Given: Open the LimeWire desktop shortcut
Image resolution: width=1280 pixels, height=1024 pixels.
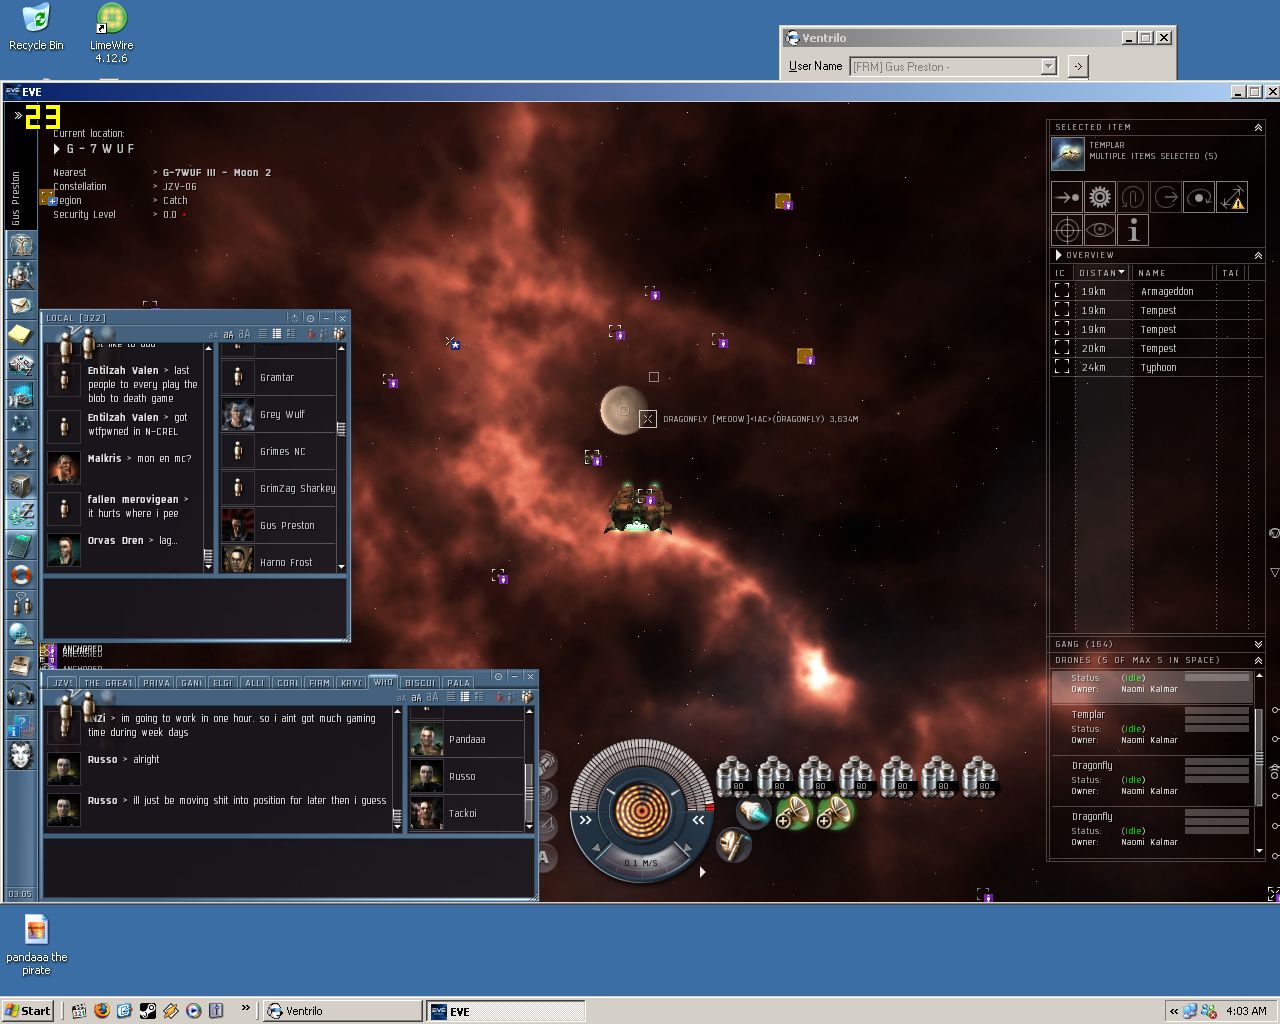Looking at the screenshot, I should (111, 33).
